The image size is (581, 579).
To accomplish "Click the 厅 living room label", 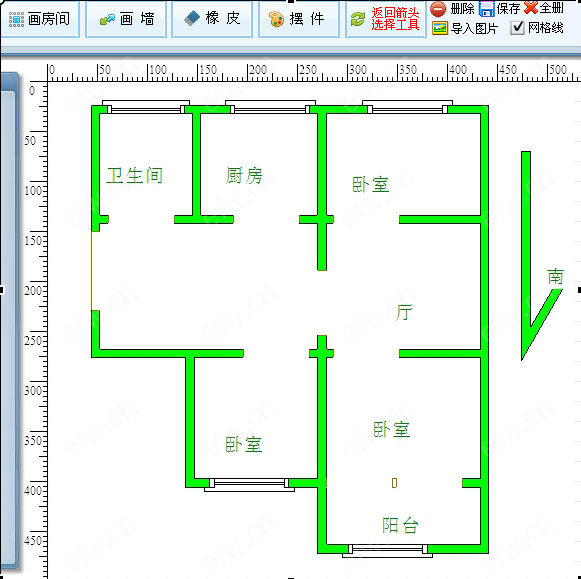I will click(404, 312).
